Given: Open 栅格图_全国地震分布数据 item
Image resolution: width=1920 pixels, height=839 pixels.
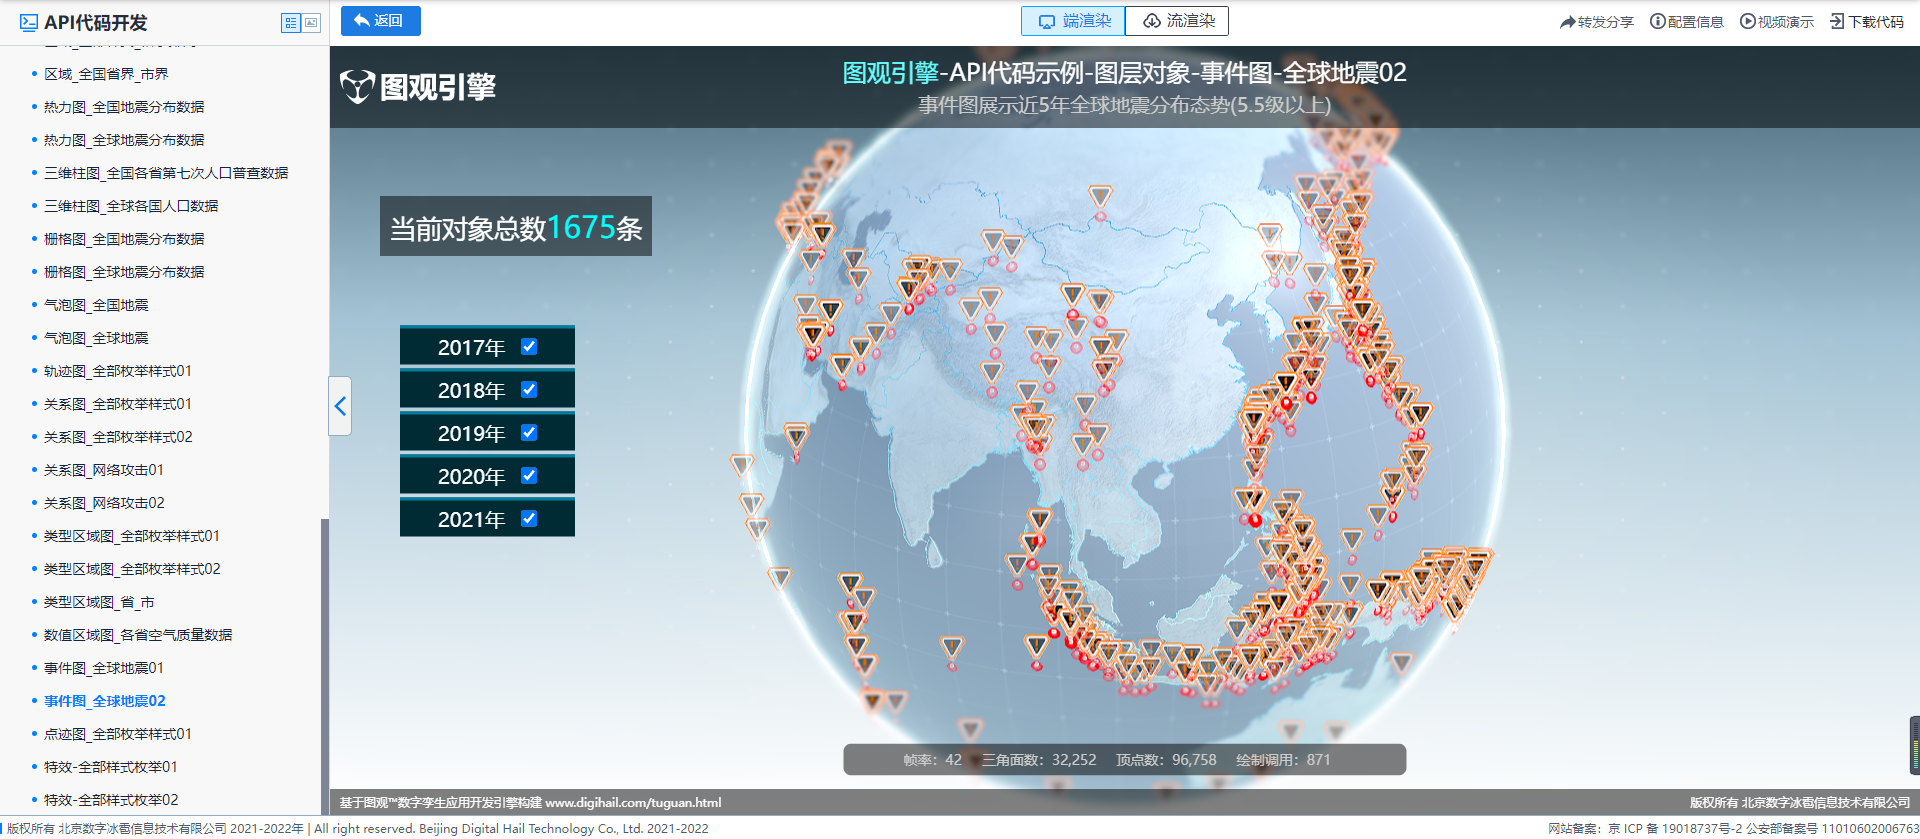Looking at the screenshot, I should [124, 239].
